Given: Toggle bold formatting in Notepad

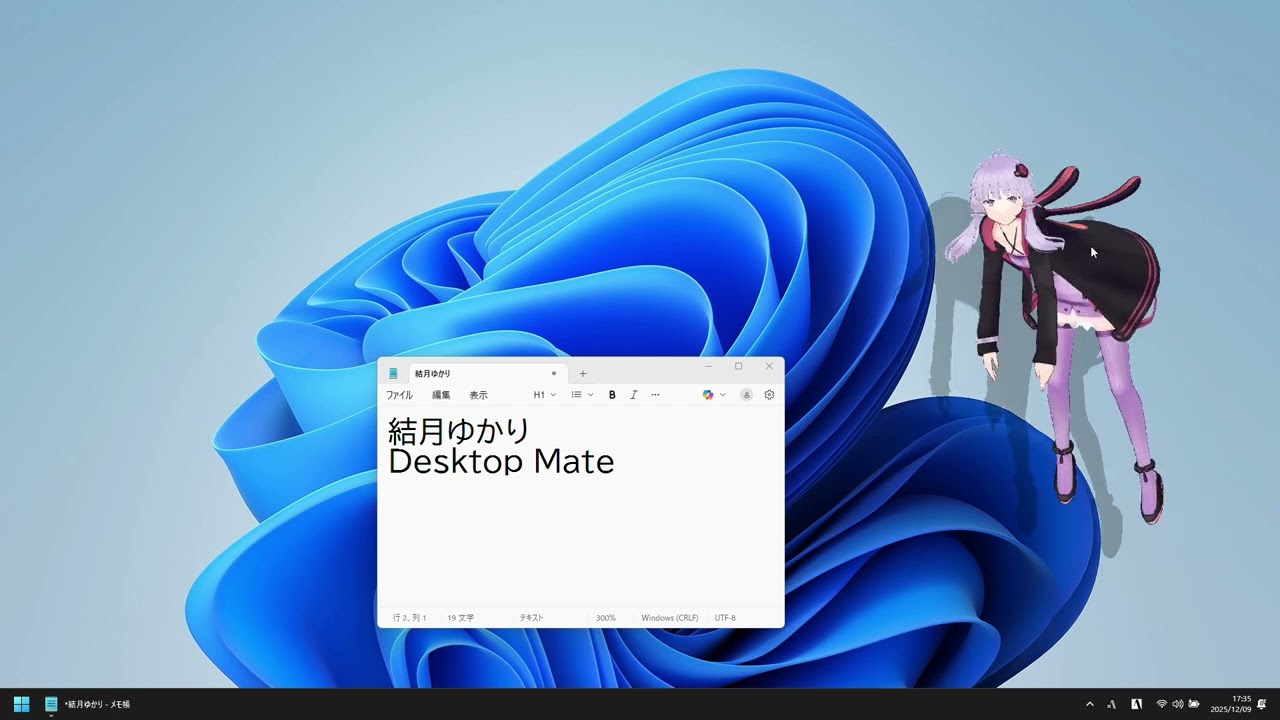Looking at the screenshot, I should 612,395.
